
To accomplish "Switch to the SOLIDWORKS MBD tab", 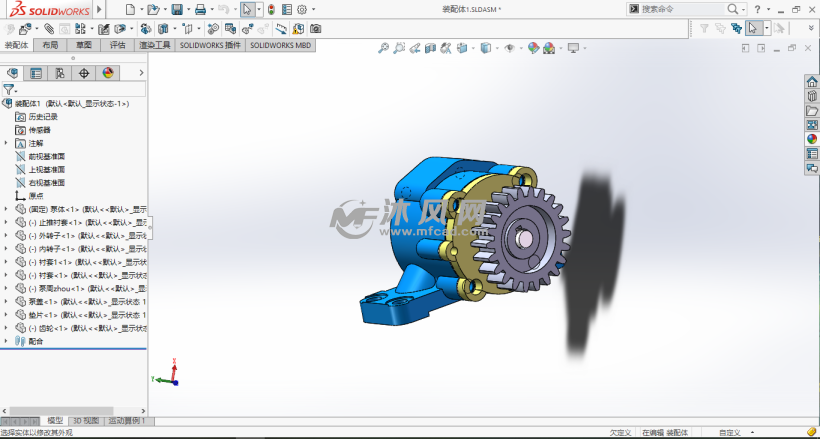I will pos(281,45).
